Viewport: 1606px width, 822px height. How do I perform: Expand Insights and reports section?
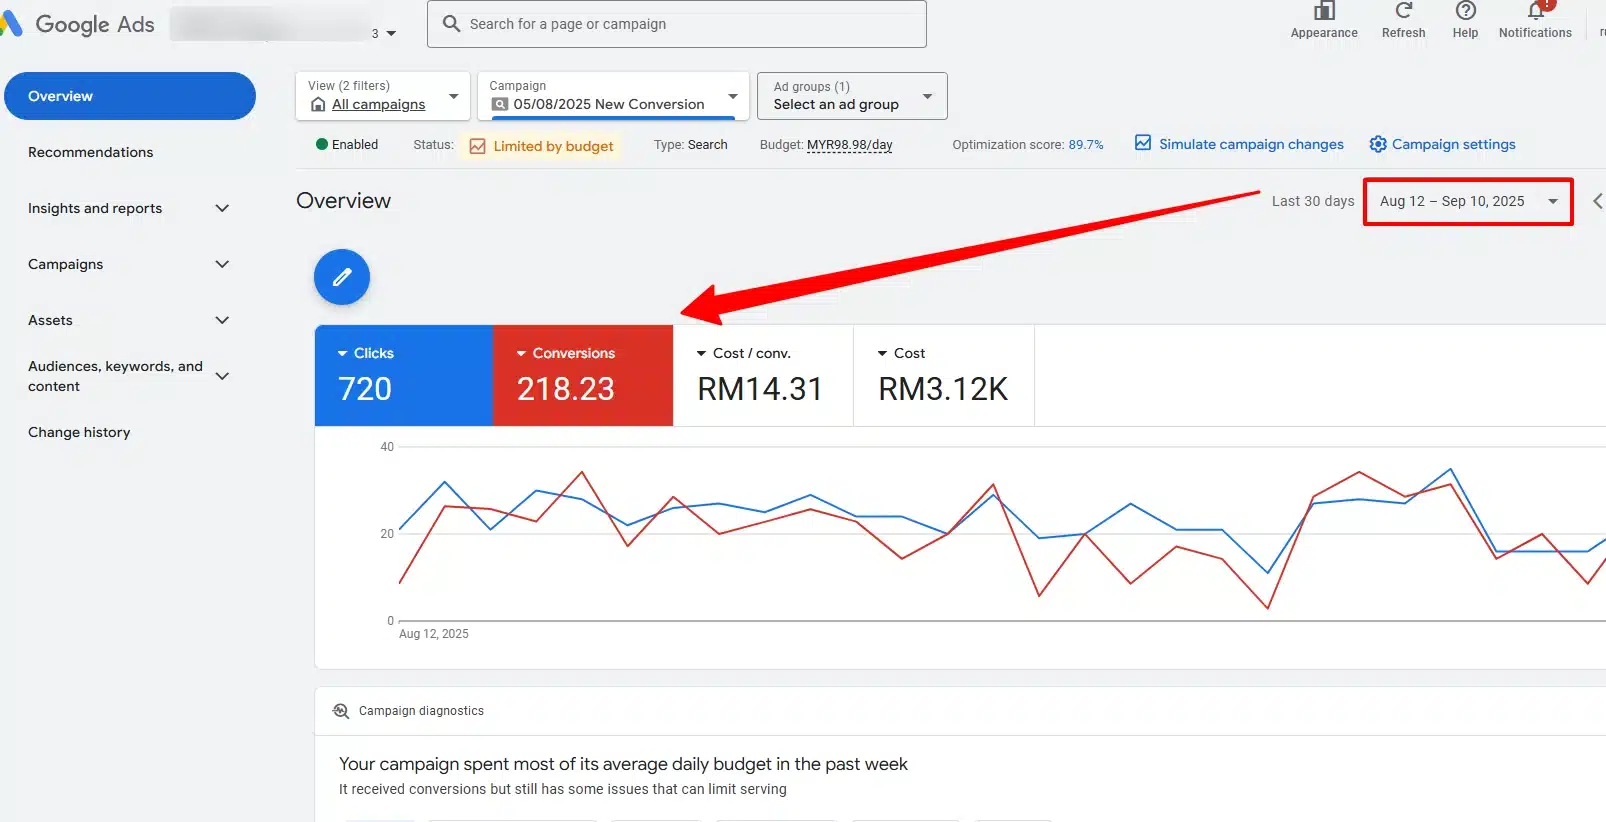(x=129, y=208)
